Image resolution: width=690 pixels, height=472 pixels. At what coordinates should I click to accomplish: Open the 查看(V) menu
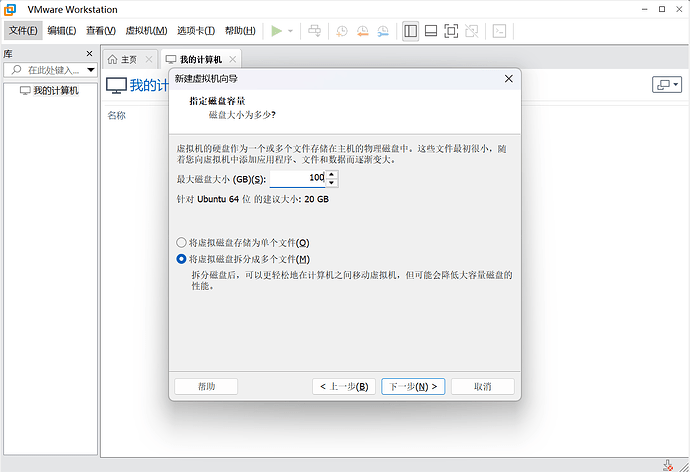coord(101,30)
